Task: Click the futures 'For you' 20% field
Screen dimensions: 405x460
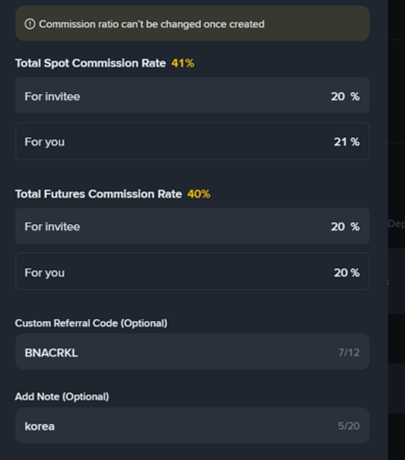Action: (x=192, y=271)
